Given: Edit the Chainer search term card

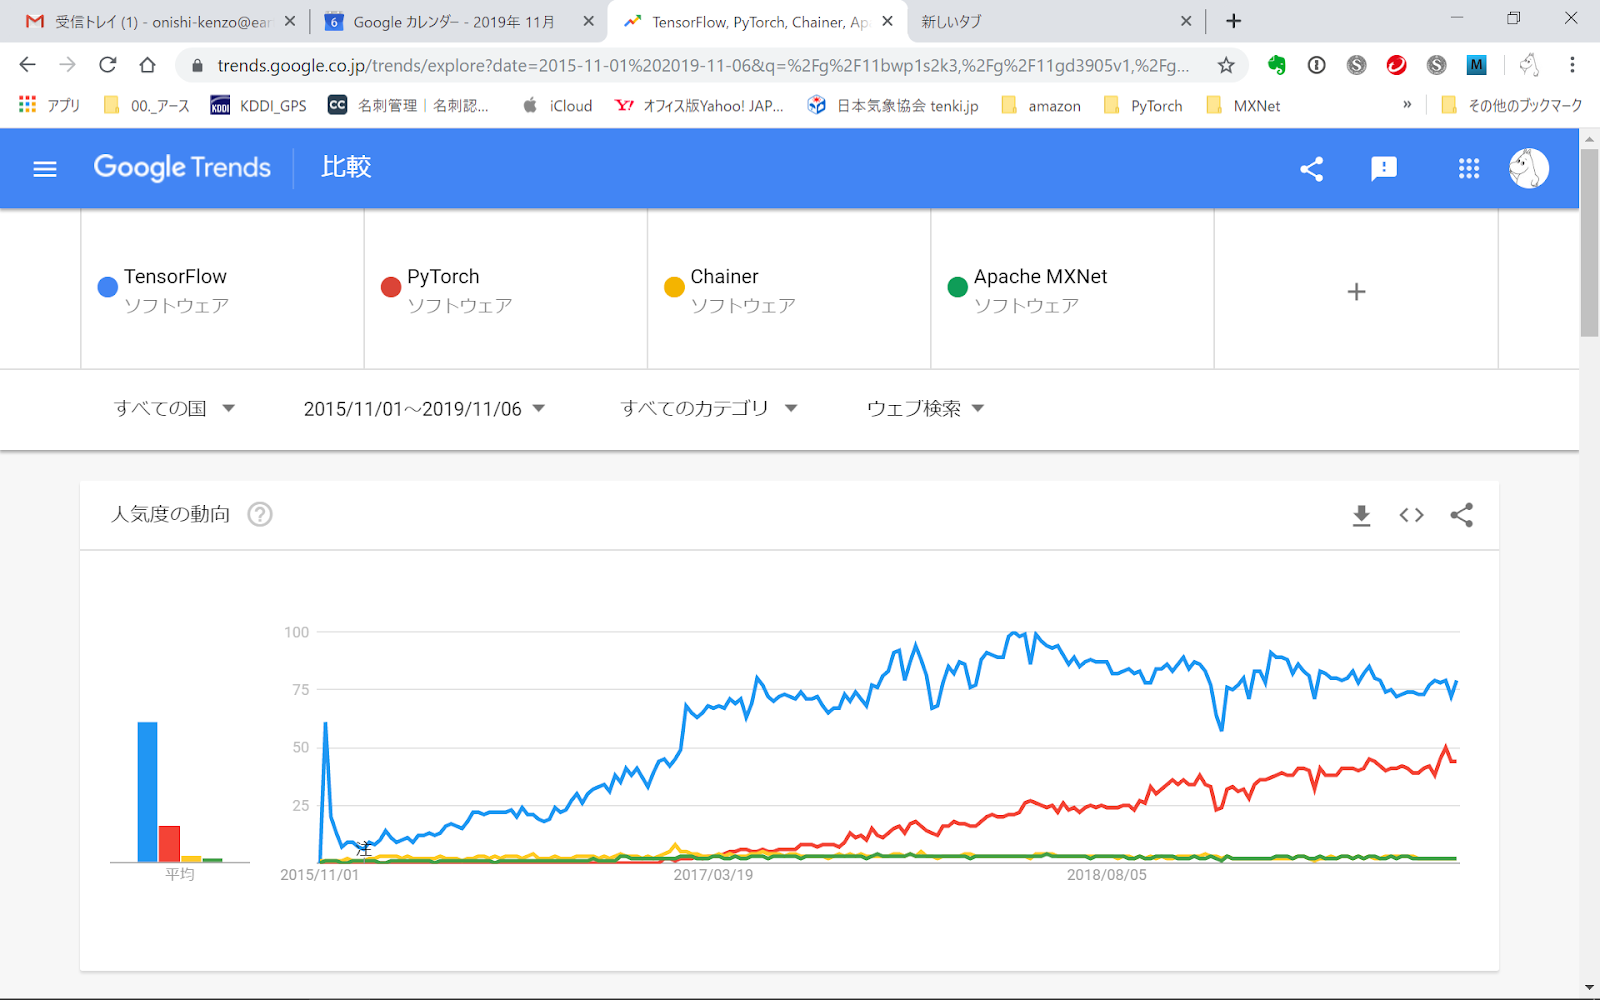Looking at the screenshot, I should pos(789,289).
